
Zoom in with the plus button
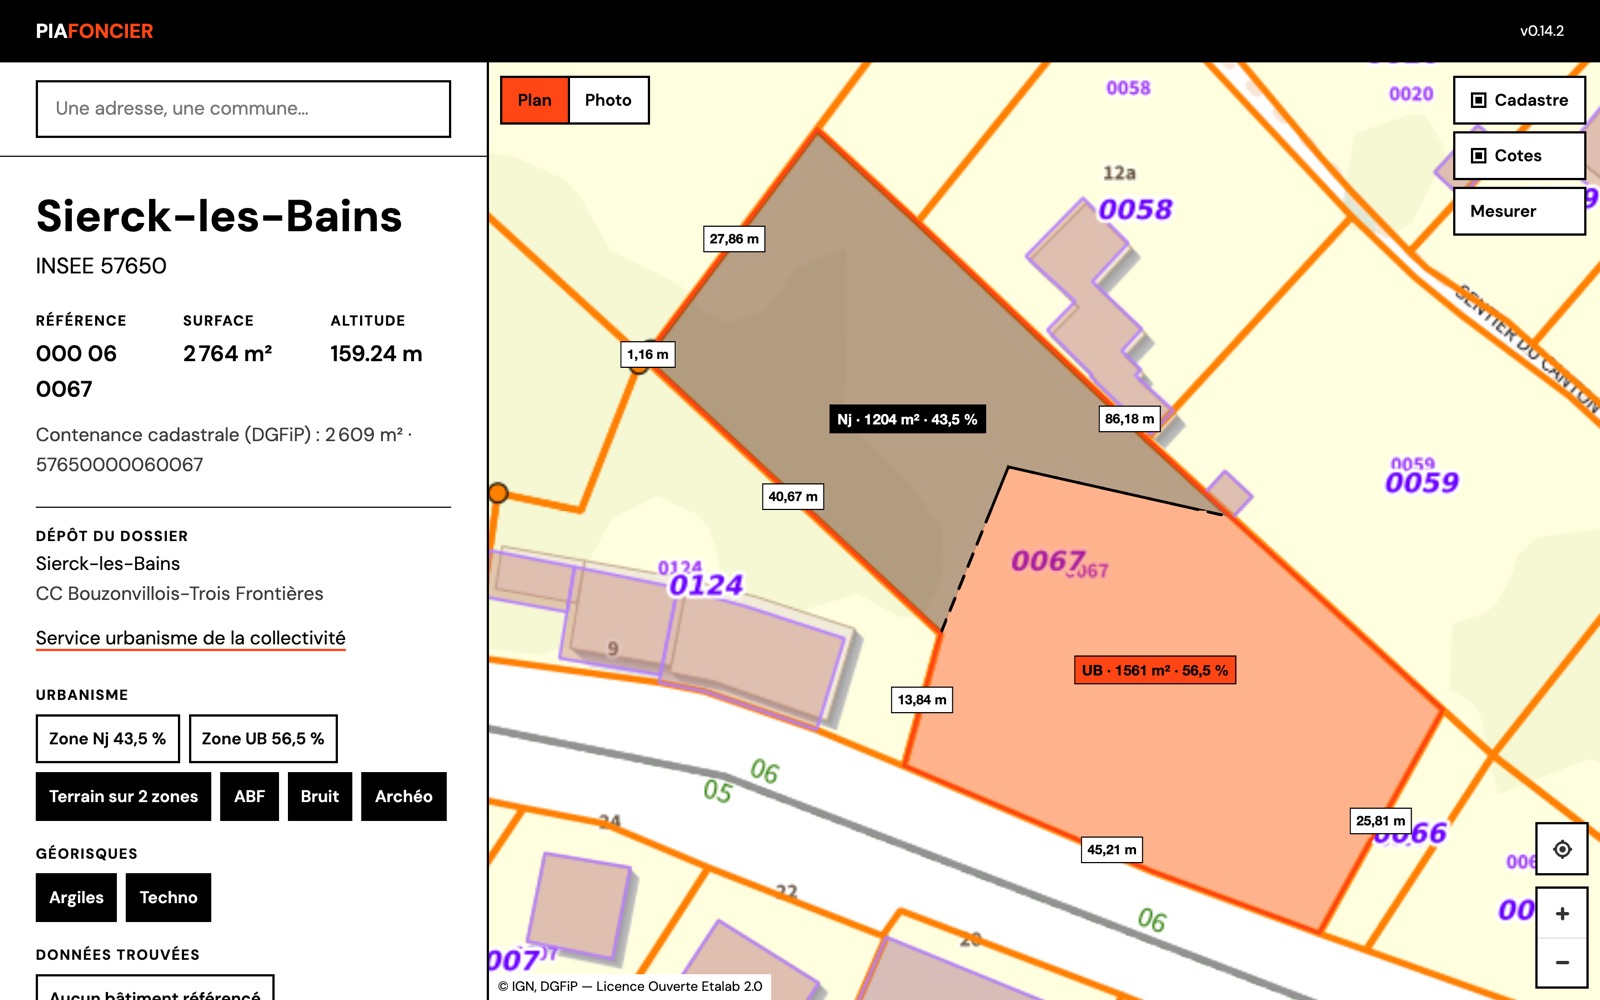(1562, 913)
